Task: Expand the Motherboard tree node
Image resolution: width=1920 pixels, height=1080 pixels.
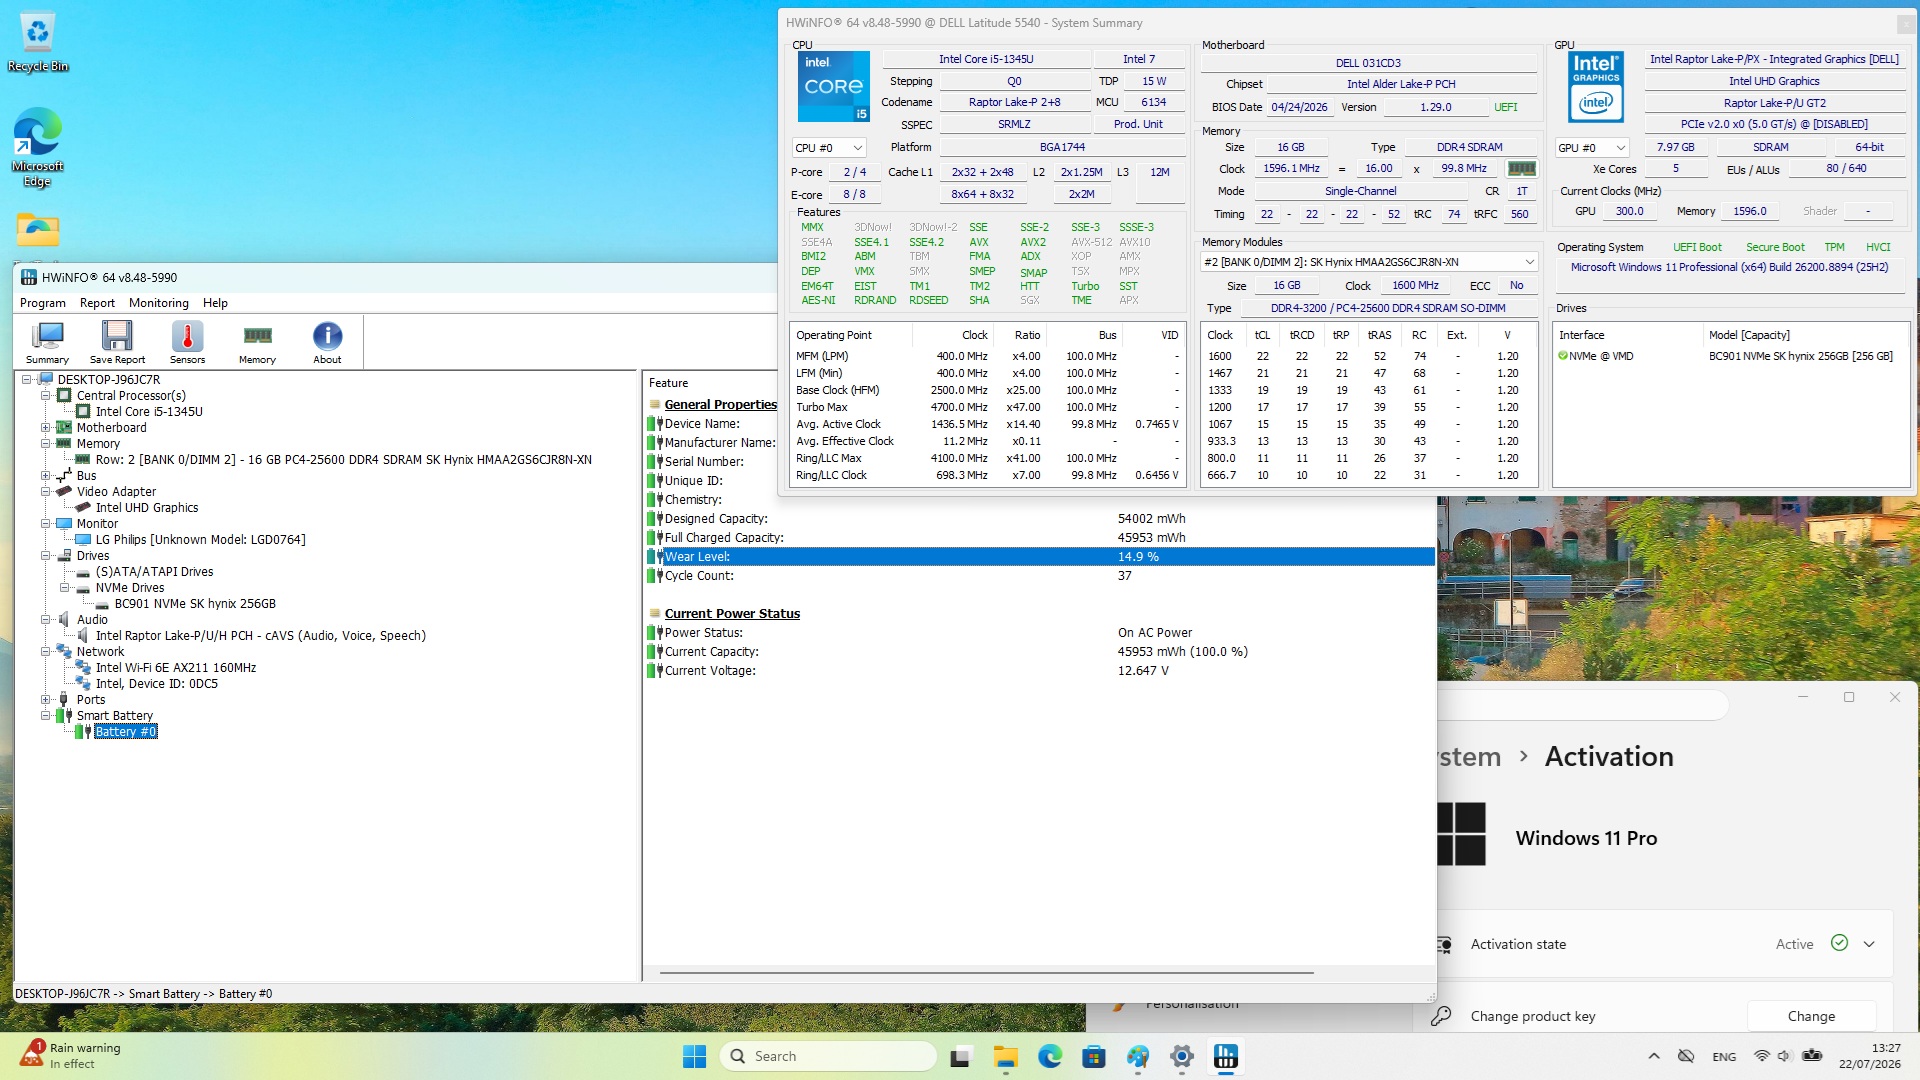Action: 45,427
